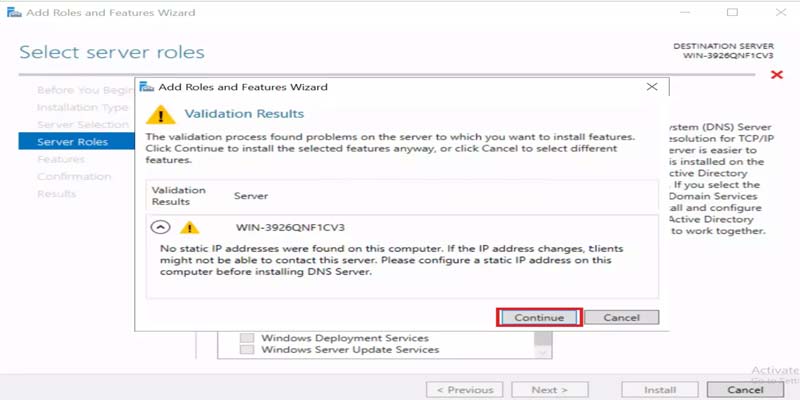The width and height of the screenshot is (800, 400).
Task: Click the roles list scroll down arrow
Action: click(543, 352)
